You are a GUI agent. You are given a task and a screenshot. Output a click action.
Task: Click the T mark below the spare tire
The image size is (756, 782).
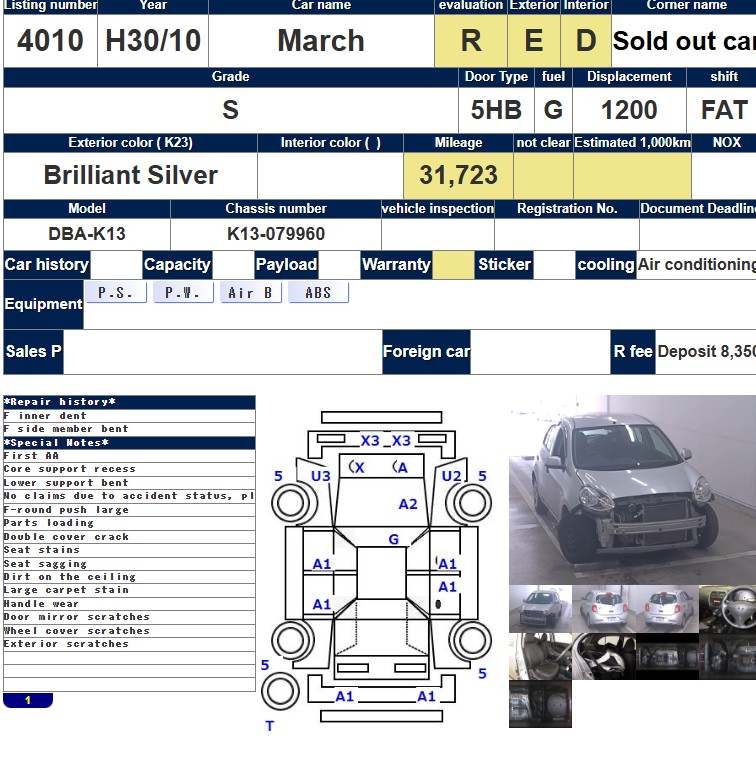click(270, 726)
